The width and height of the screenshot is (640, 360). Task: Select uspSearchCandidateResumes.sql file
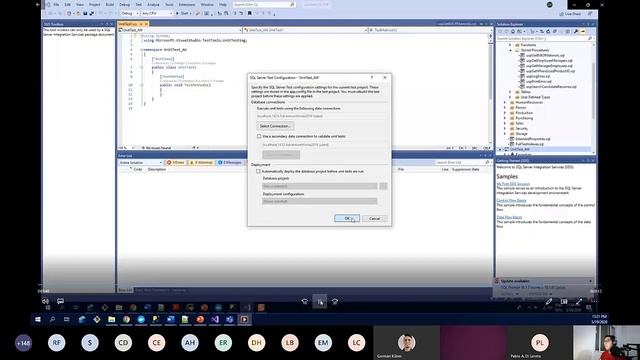click(x=551, y=87)
